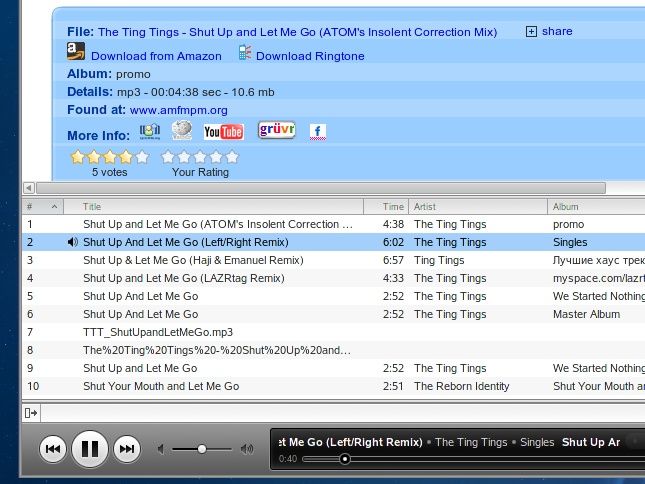Click the first filled star of the 5 votes rating
Screen dimensions: 645x484
78,157
